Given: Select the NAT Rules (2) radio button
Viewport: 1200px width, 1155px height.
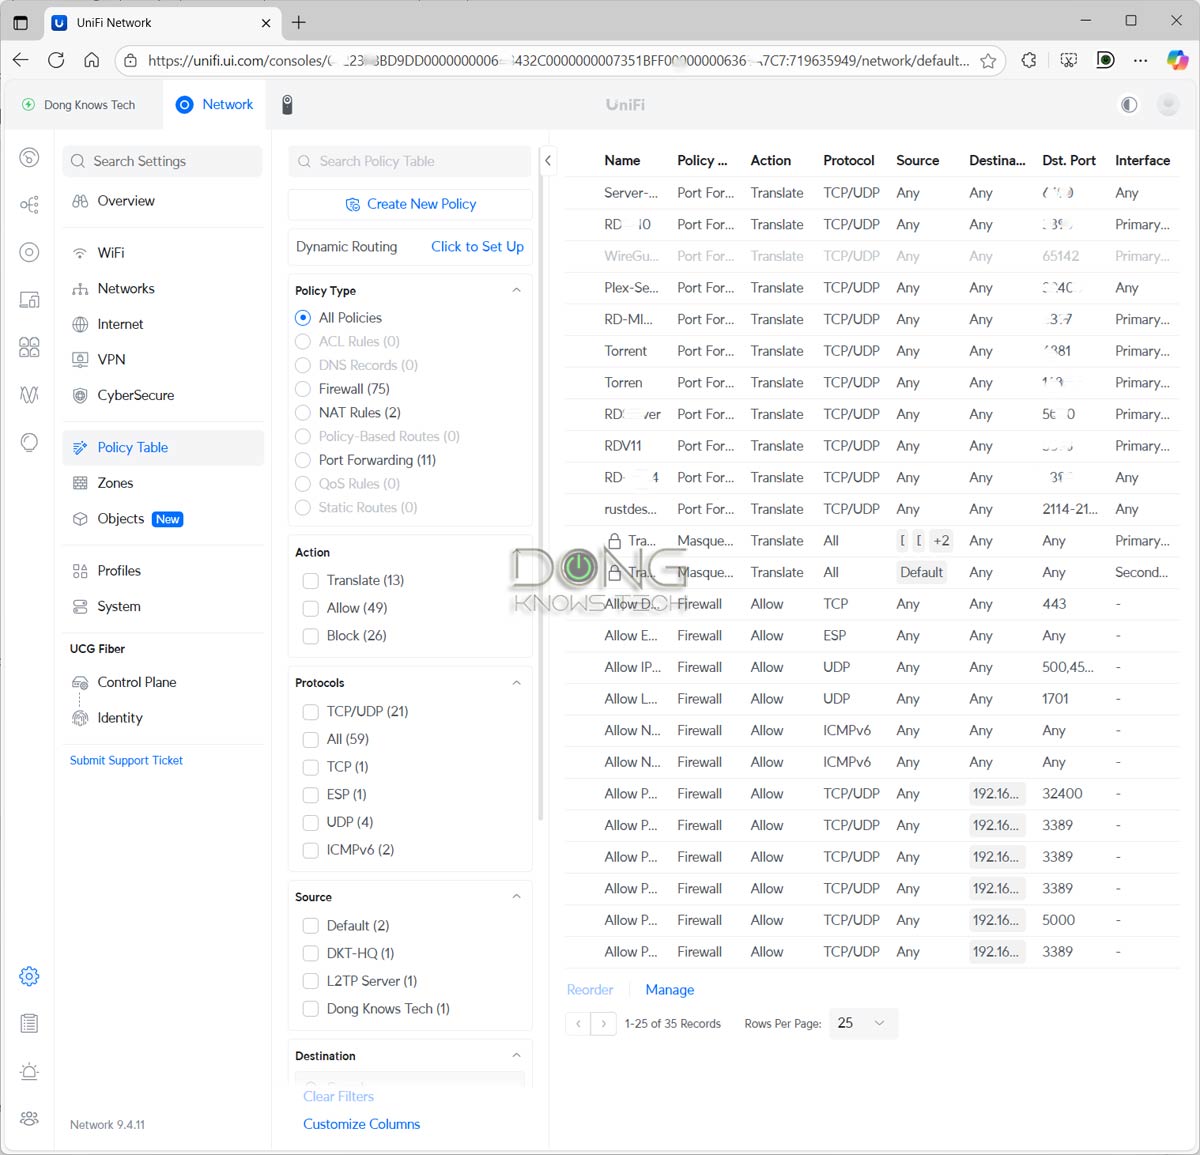Looking at the screenshot, I should point(303,413).
